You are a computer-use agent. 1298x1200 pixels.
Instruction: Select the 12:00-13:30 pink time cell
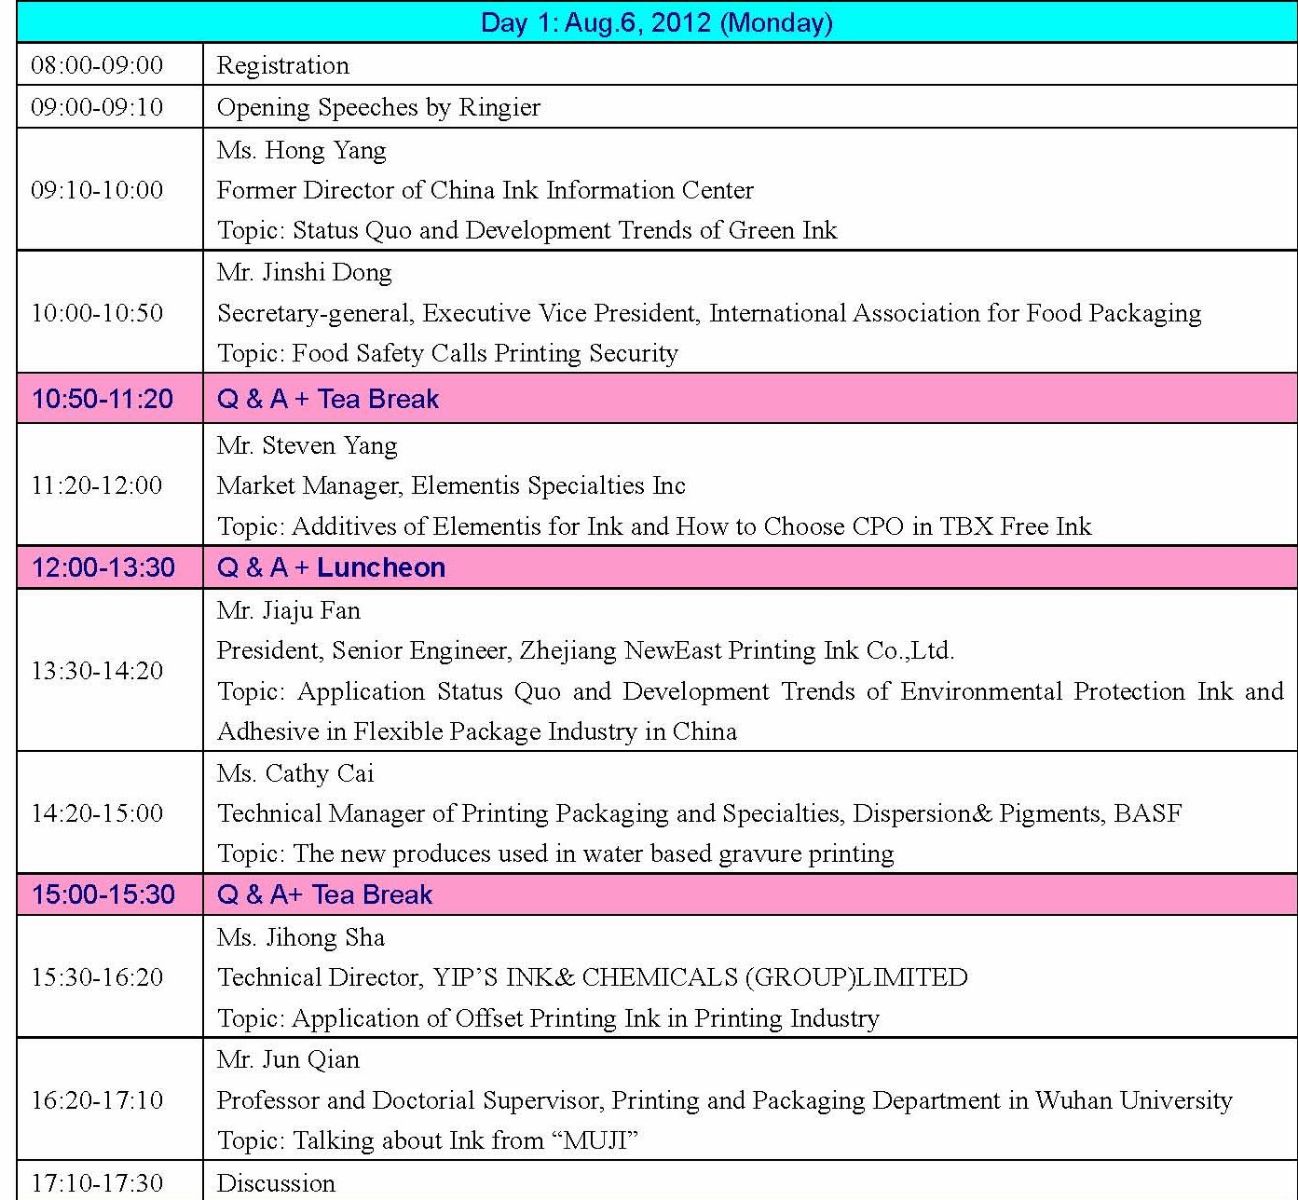[x=110, y=567]
